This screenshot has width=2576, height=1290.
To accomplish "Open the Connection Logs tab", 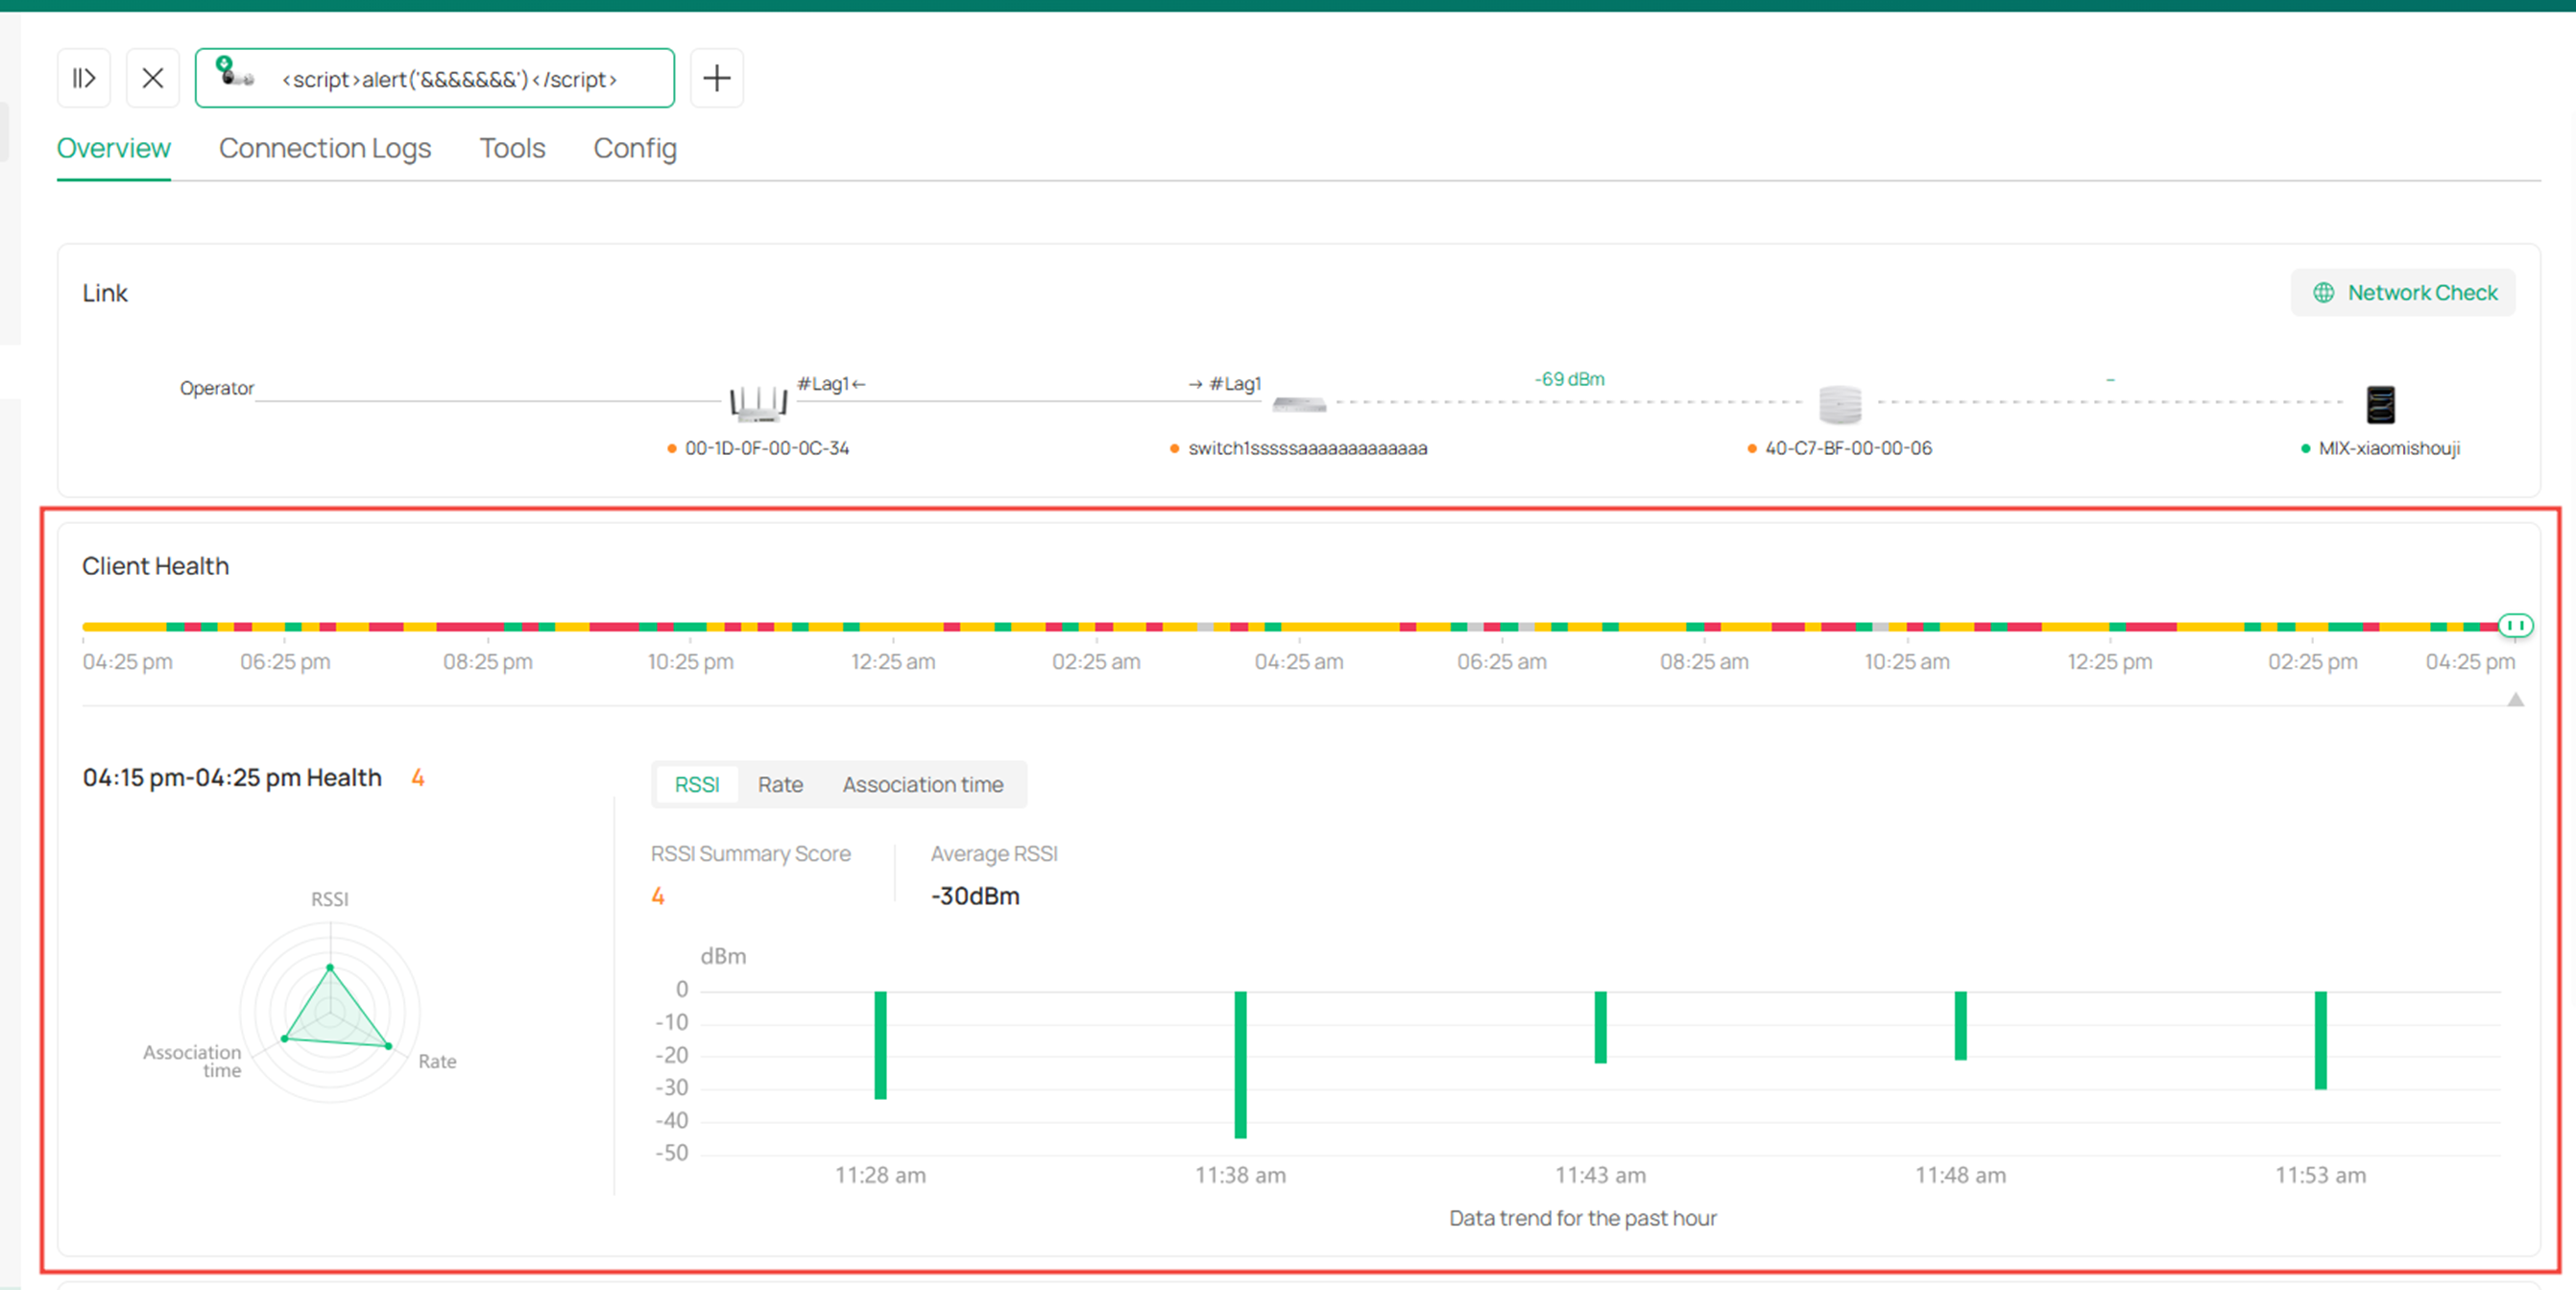I will pos(325,148).
